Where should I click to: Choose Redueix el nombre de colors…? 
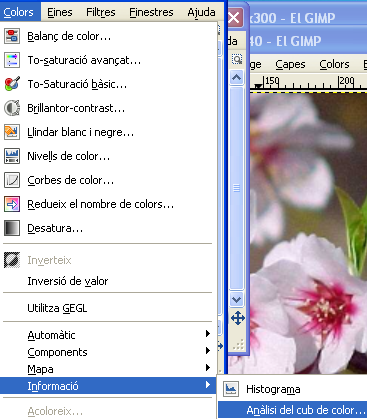tap(107, 204)
